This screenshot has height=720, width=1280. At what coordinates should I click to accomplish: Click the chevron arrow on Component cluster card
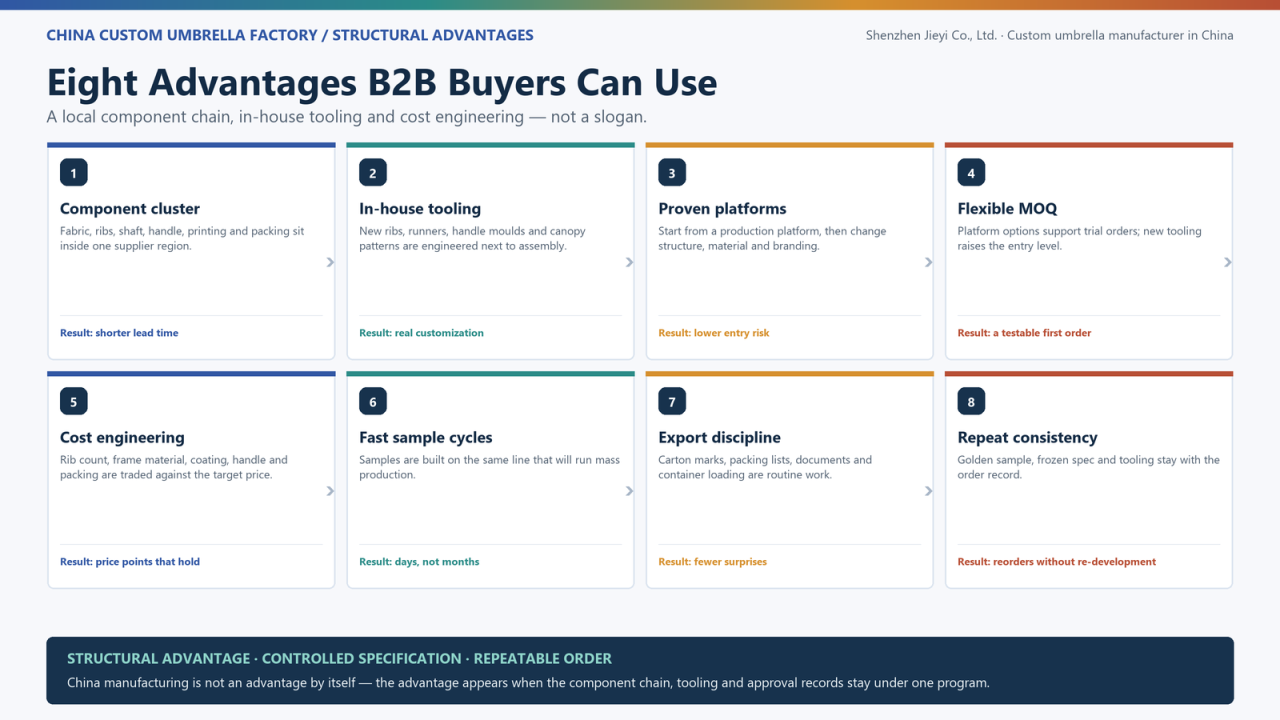(330, 262)
